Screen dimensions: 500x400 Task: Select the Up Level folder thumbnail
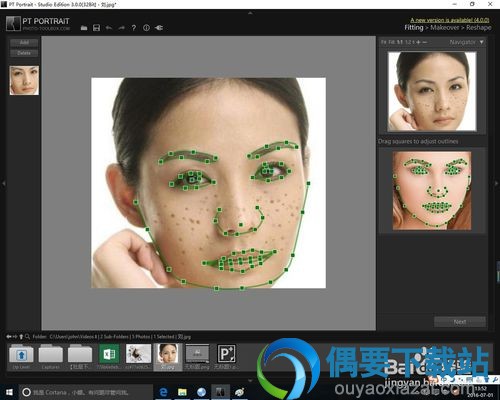click(21, 357)
